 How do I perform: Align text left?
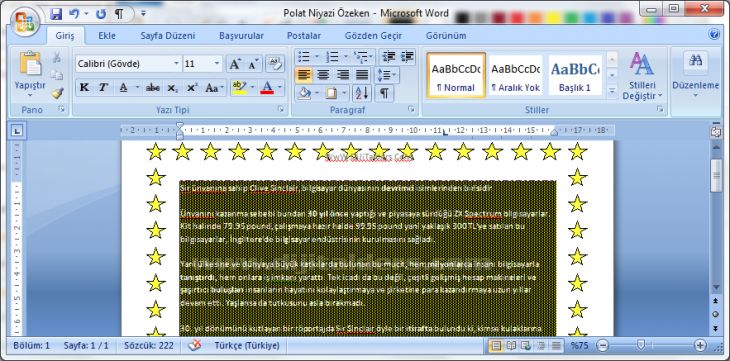click(304, 75)
